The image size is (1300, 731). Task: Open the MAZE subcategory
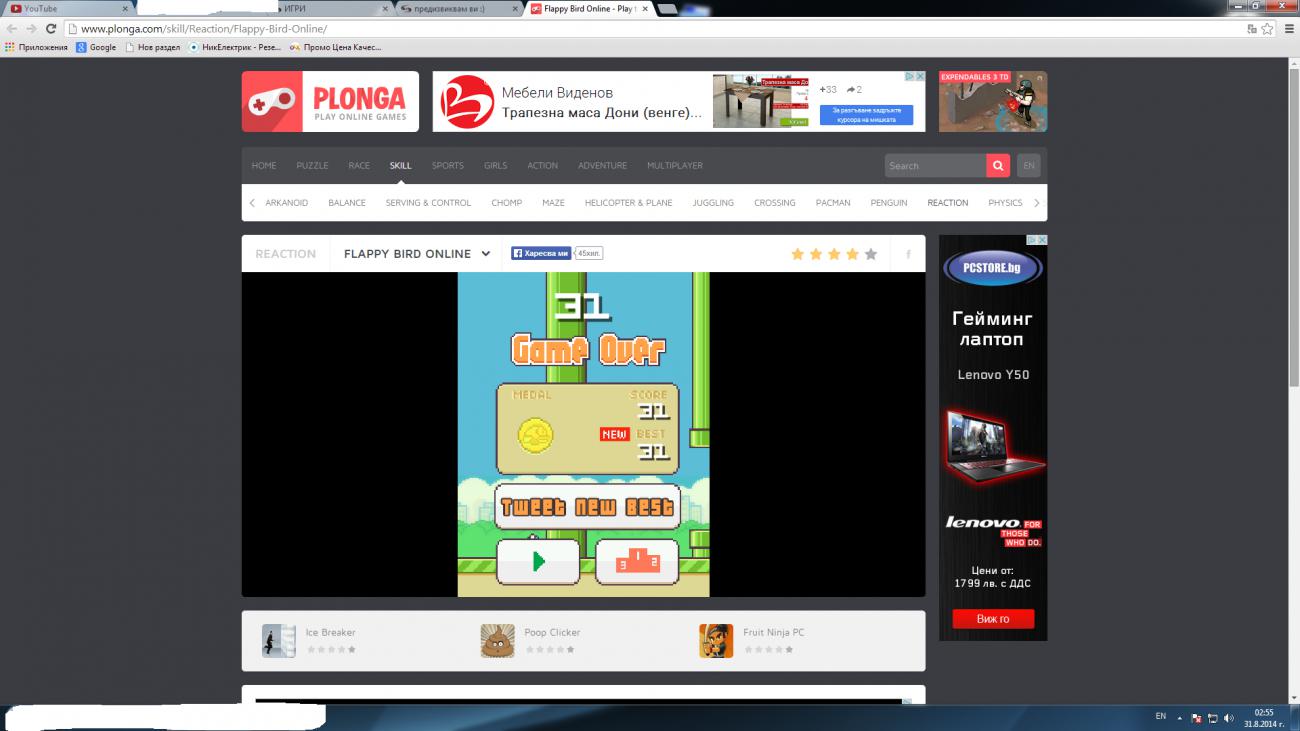click(x=553, y=203)
